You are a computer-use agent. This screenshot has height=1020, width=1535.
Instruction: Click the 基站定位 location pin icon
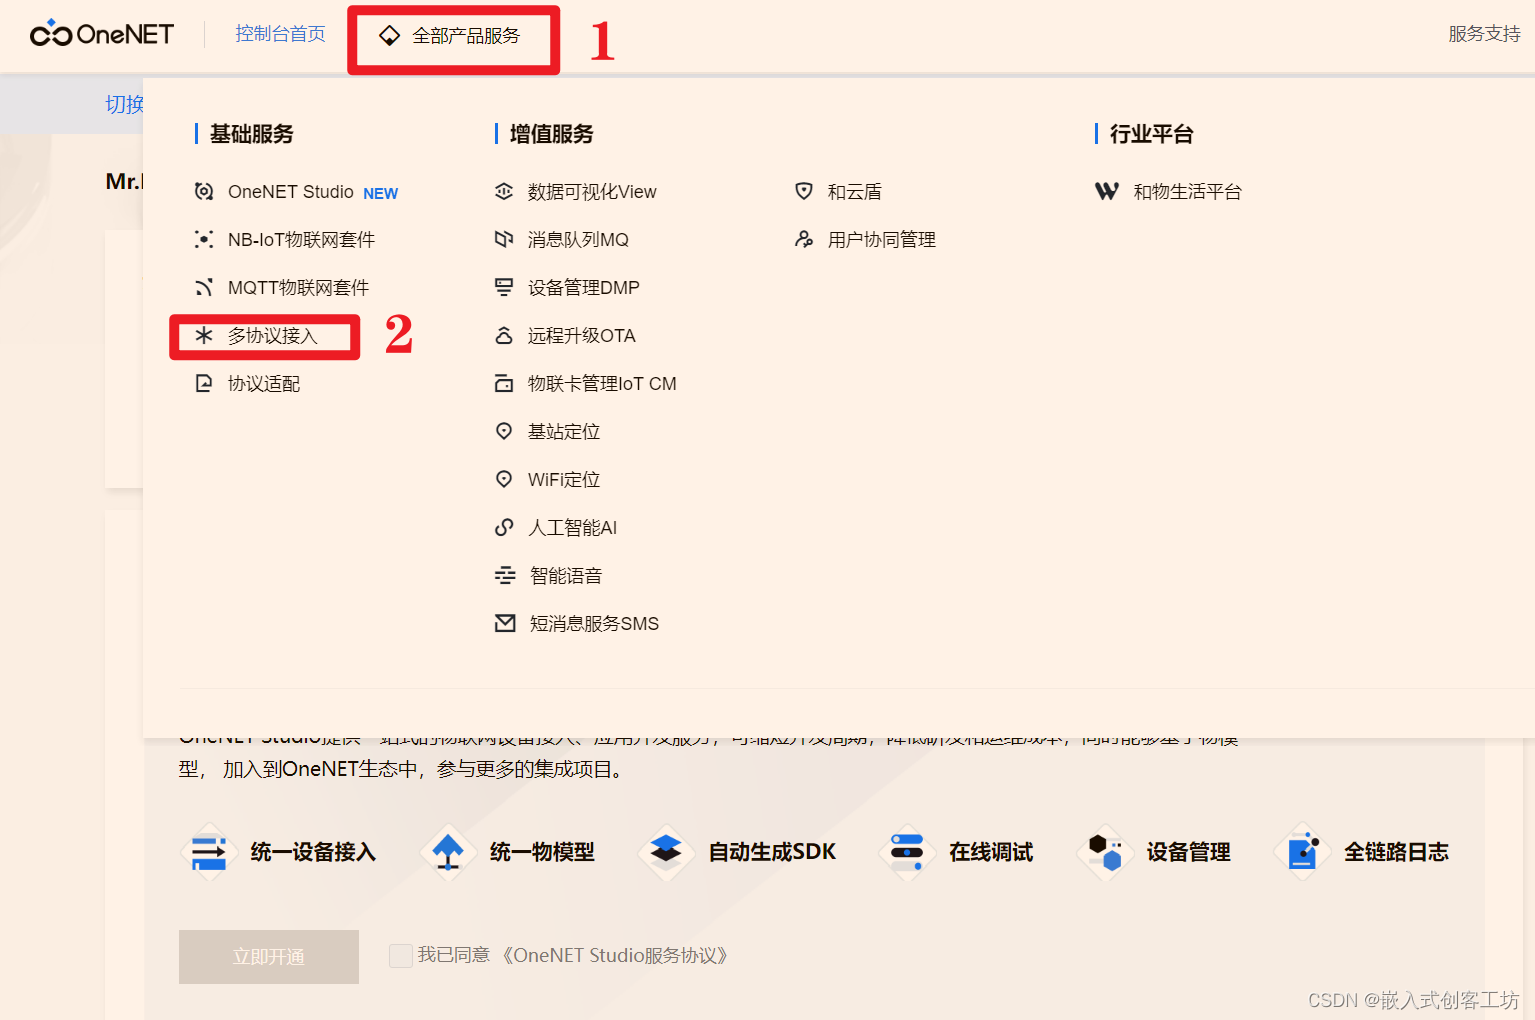(x=504, y=431)
